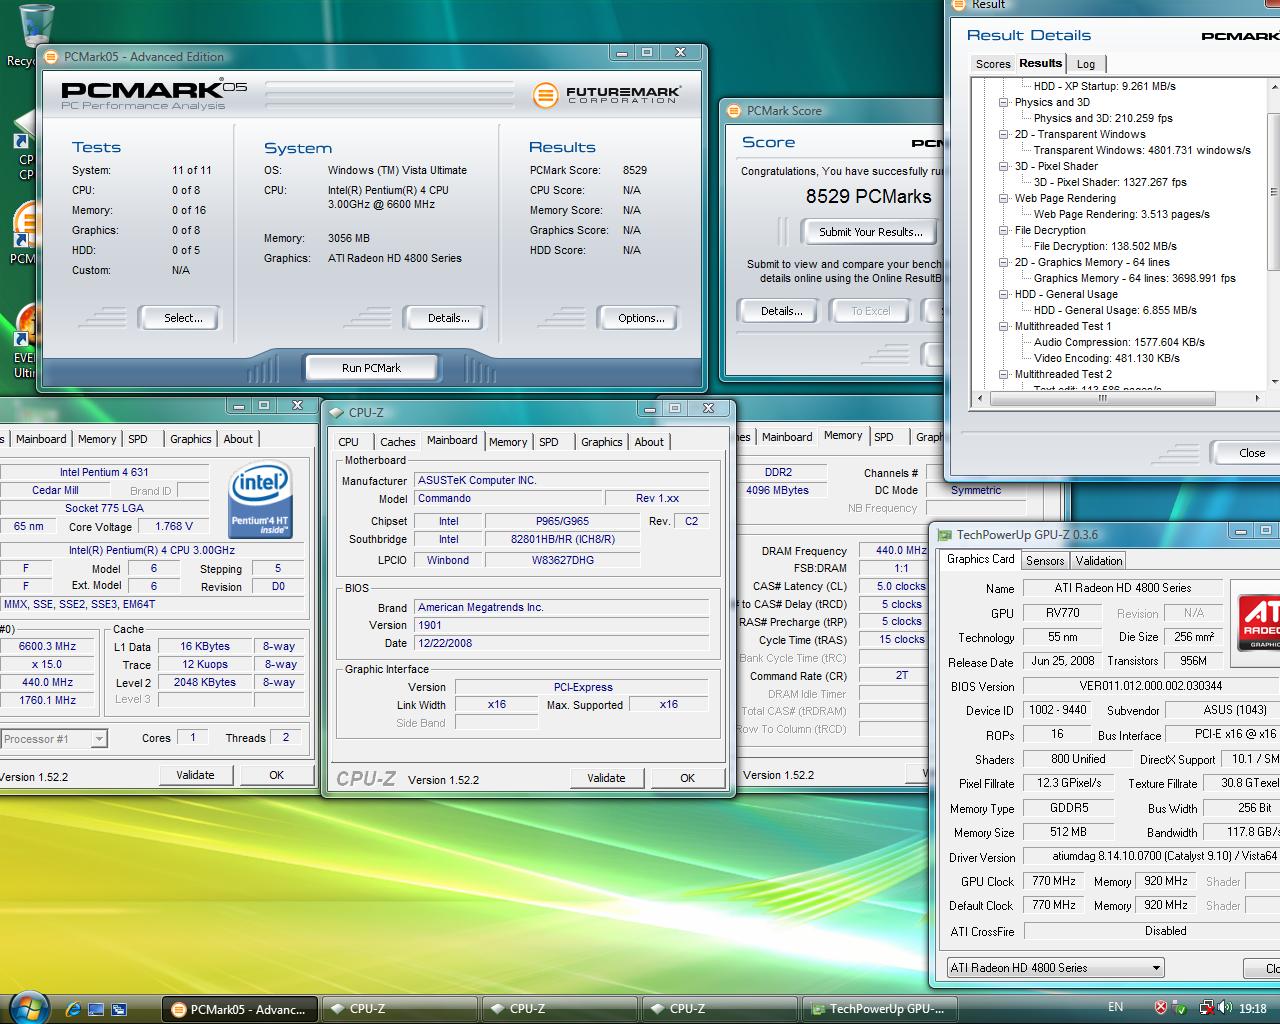Switch to the Sensors tab in GPU-Z
1280x1024 pixels.
pos(1045,561)
